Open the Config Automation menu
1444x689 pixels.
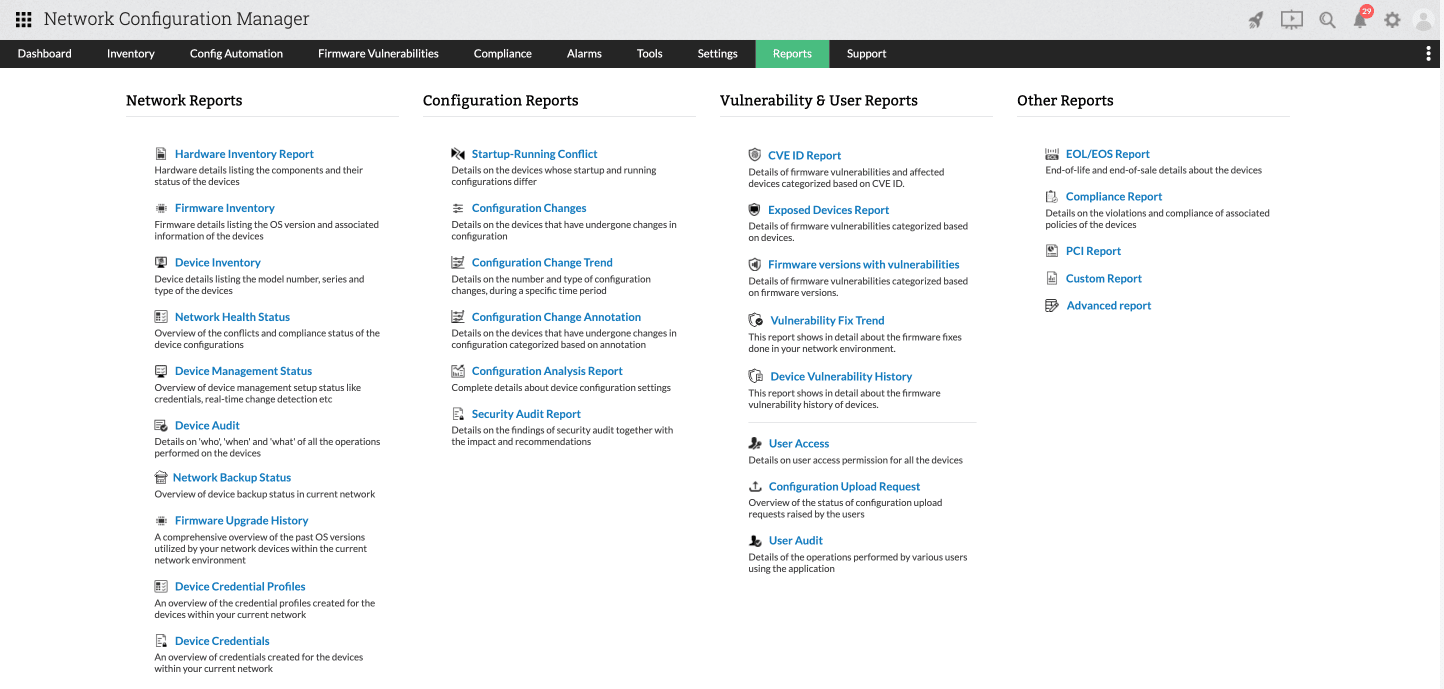point(236,53)
